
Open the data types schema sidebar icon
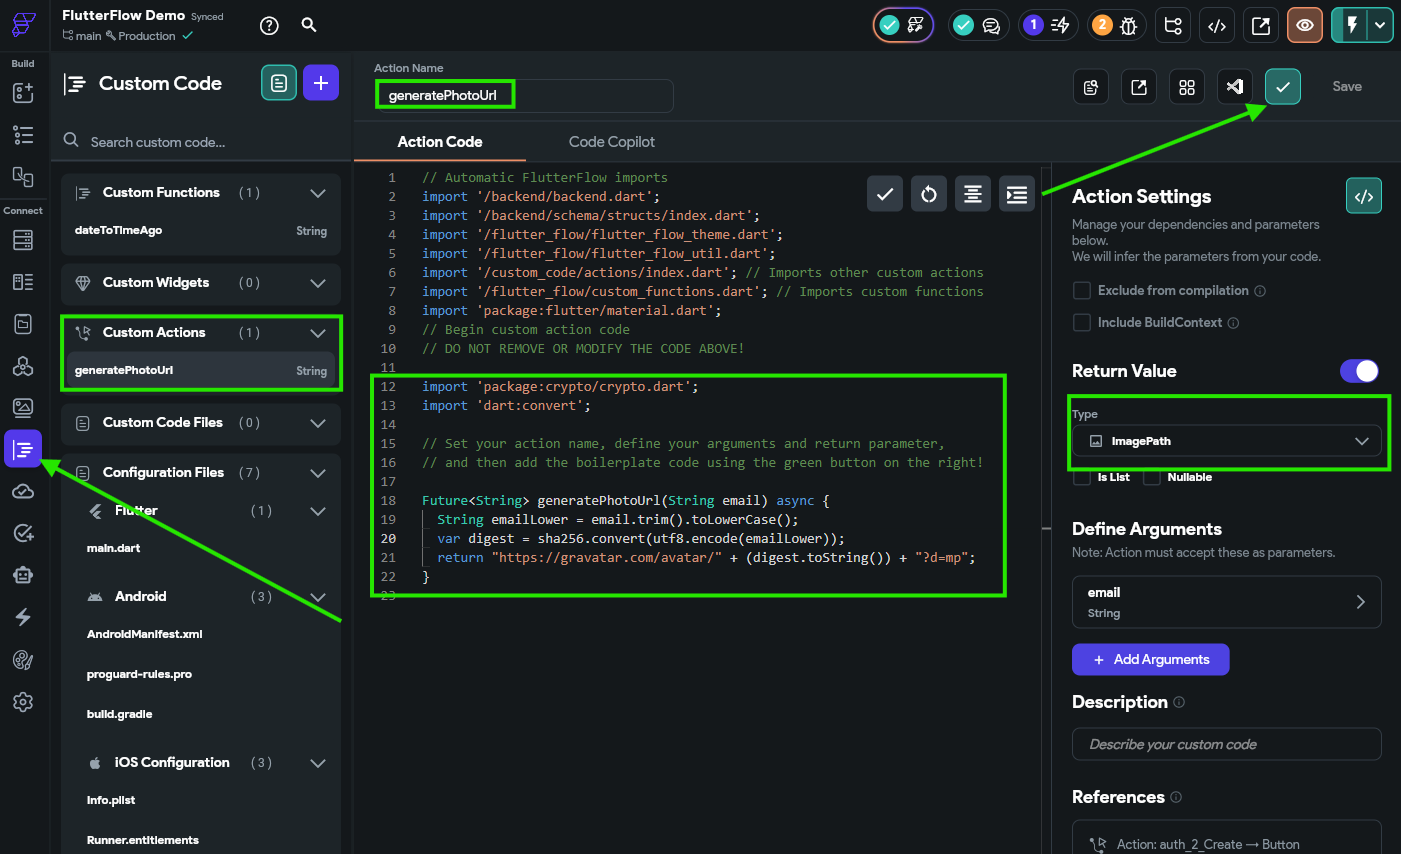tap(23, 282)
